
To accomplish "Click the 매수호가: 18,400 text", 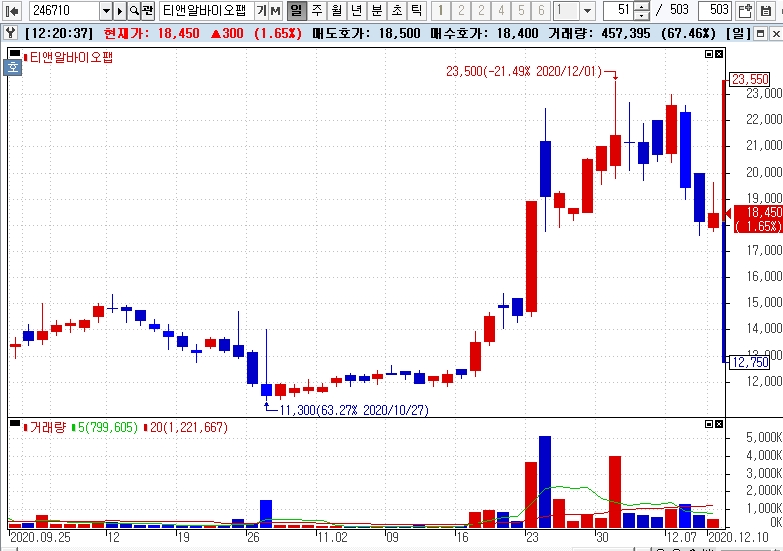I will coord(484,33).
